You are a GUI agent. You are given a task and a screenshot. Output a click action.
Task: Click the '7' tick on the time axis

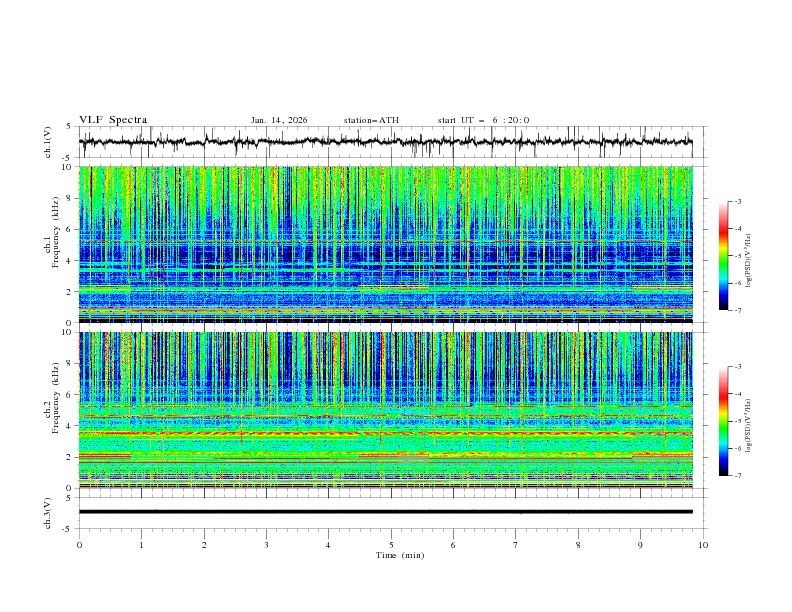tap(516, 545)
